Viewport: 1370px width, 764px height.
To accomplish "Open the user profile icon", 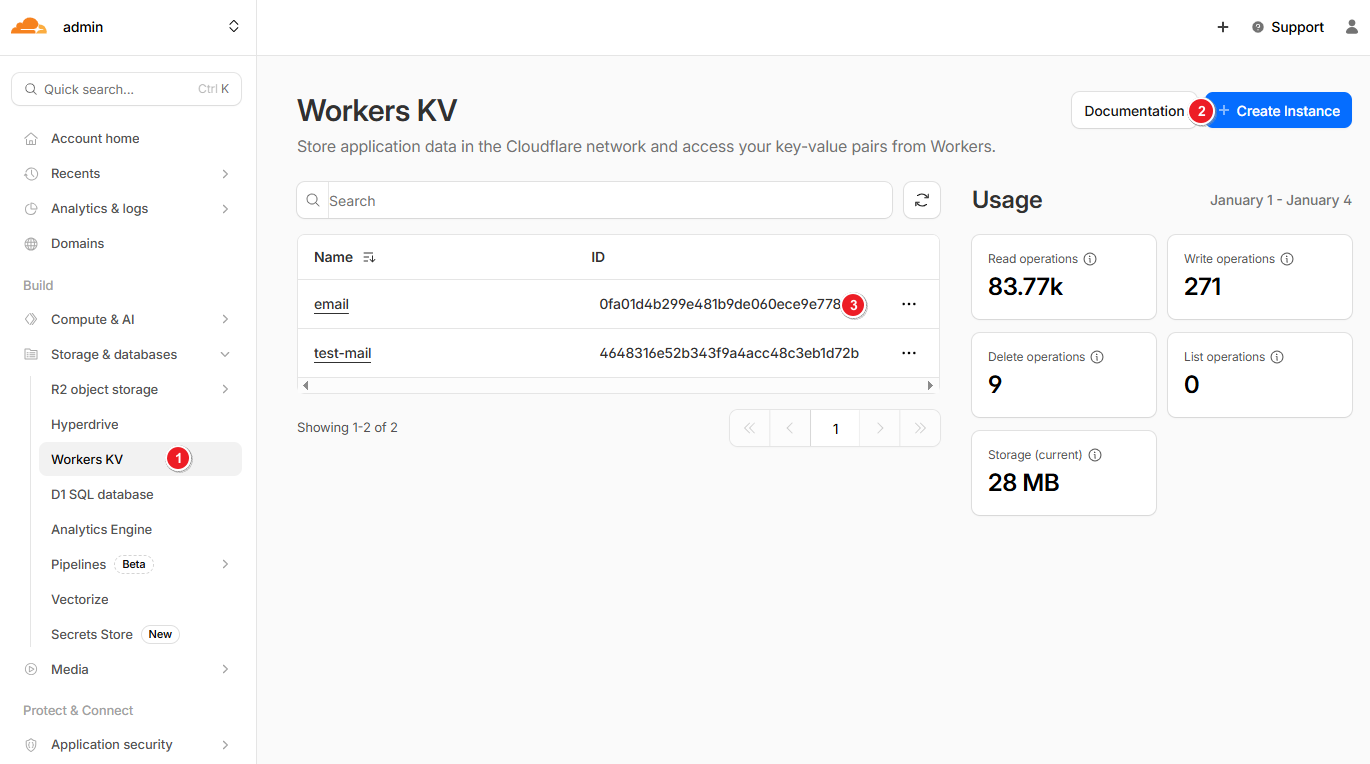I will point(1352,27).
